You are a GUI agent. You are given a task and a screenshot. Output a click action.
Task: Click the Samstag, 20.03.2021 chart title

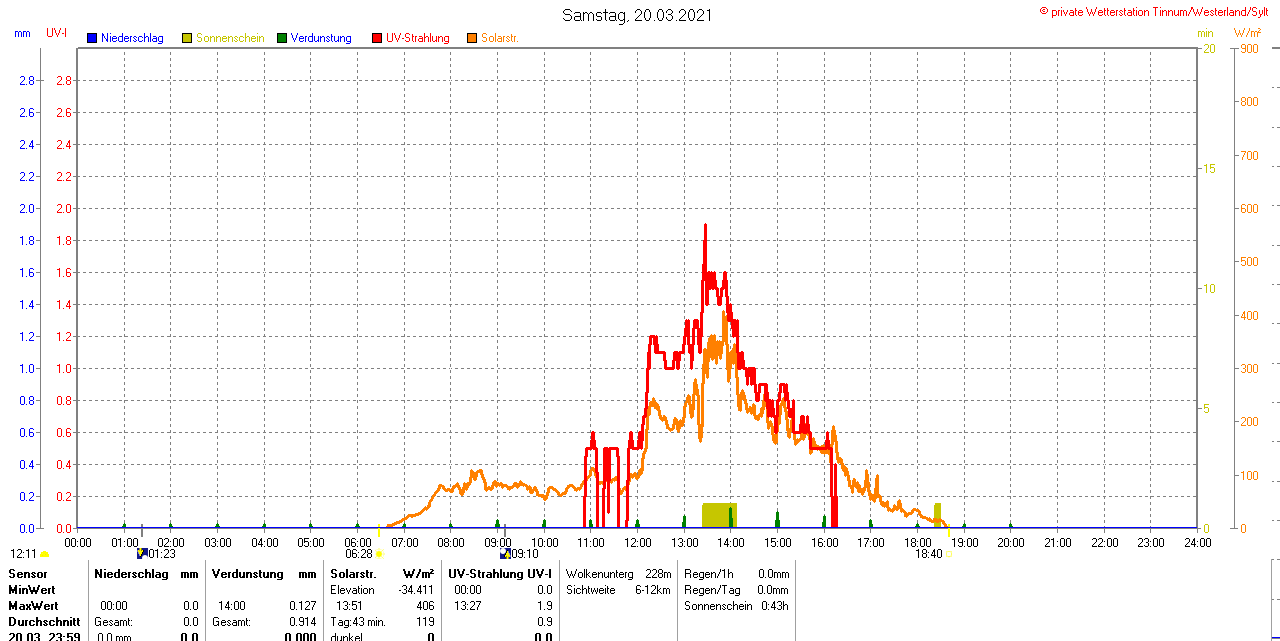pyautogui.click(x=638, y=15)
